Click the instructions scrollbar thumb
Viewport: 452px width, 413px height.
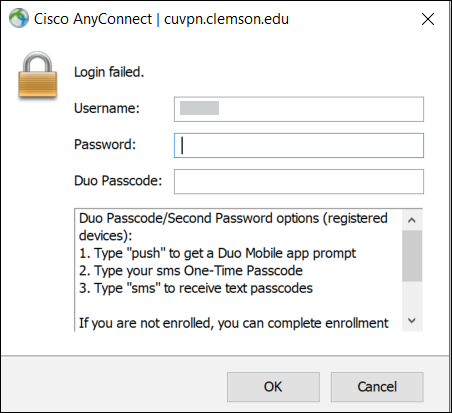[x=412, y=256]
